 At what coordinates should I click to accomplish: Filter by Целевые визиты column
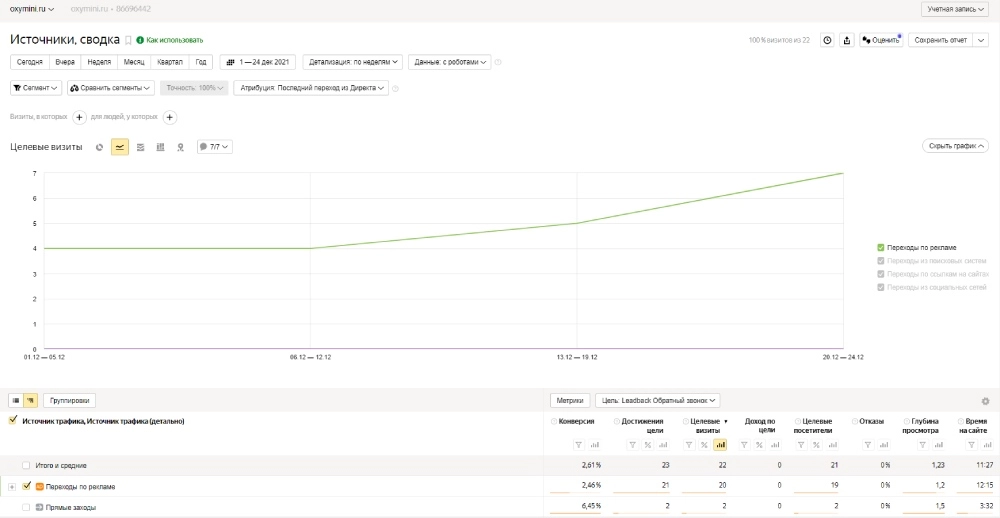(x=689, y=445)
